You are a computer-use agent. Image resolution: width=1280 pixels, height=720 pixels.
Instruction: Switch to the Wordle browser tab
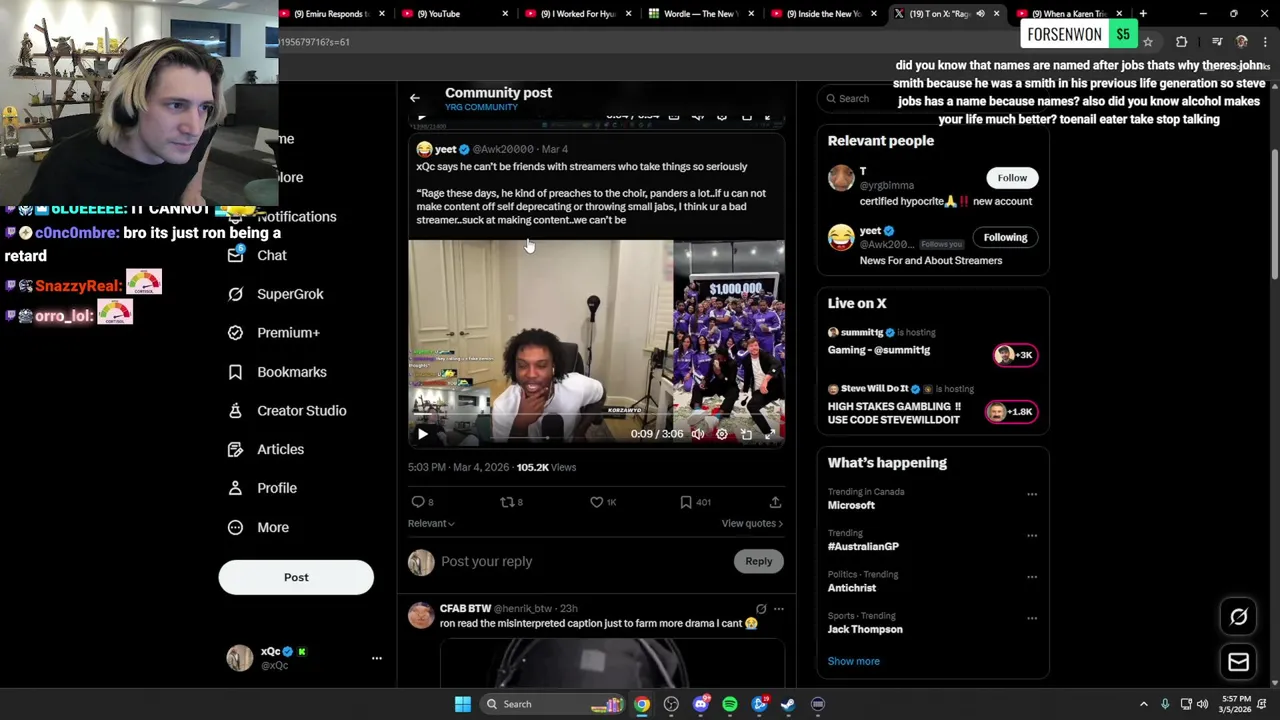tap(700, 14)
